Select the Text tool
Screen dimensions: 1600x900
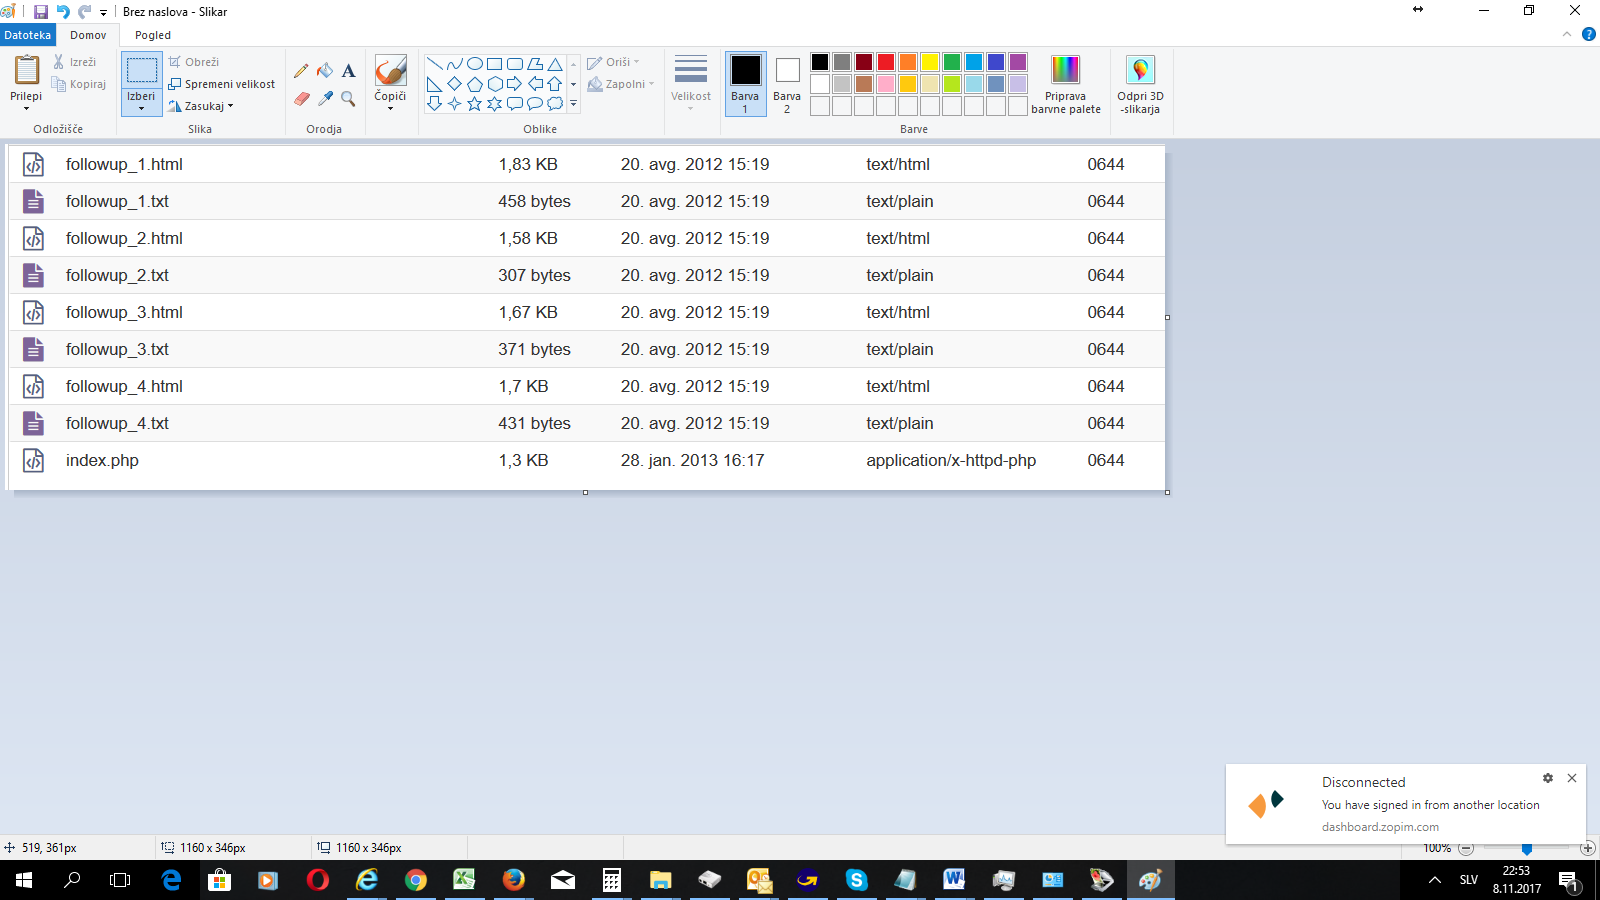coord(348,71)
